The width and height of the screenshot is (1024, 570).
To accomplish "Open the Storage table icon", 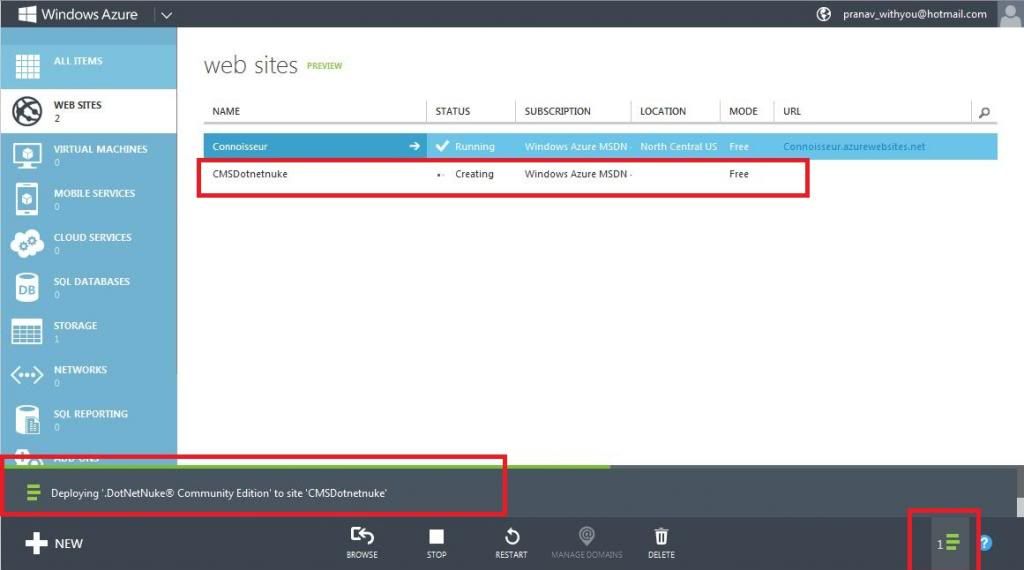I will click(x=27, y=332).
